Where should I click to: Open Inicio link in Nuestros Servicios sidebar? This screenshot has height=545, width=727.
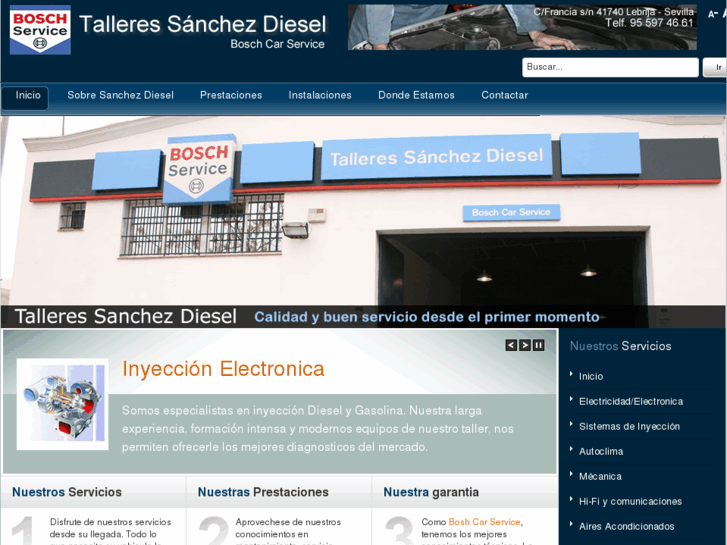tap(591, 377)
